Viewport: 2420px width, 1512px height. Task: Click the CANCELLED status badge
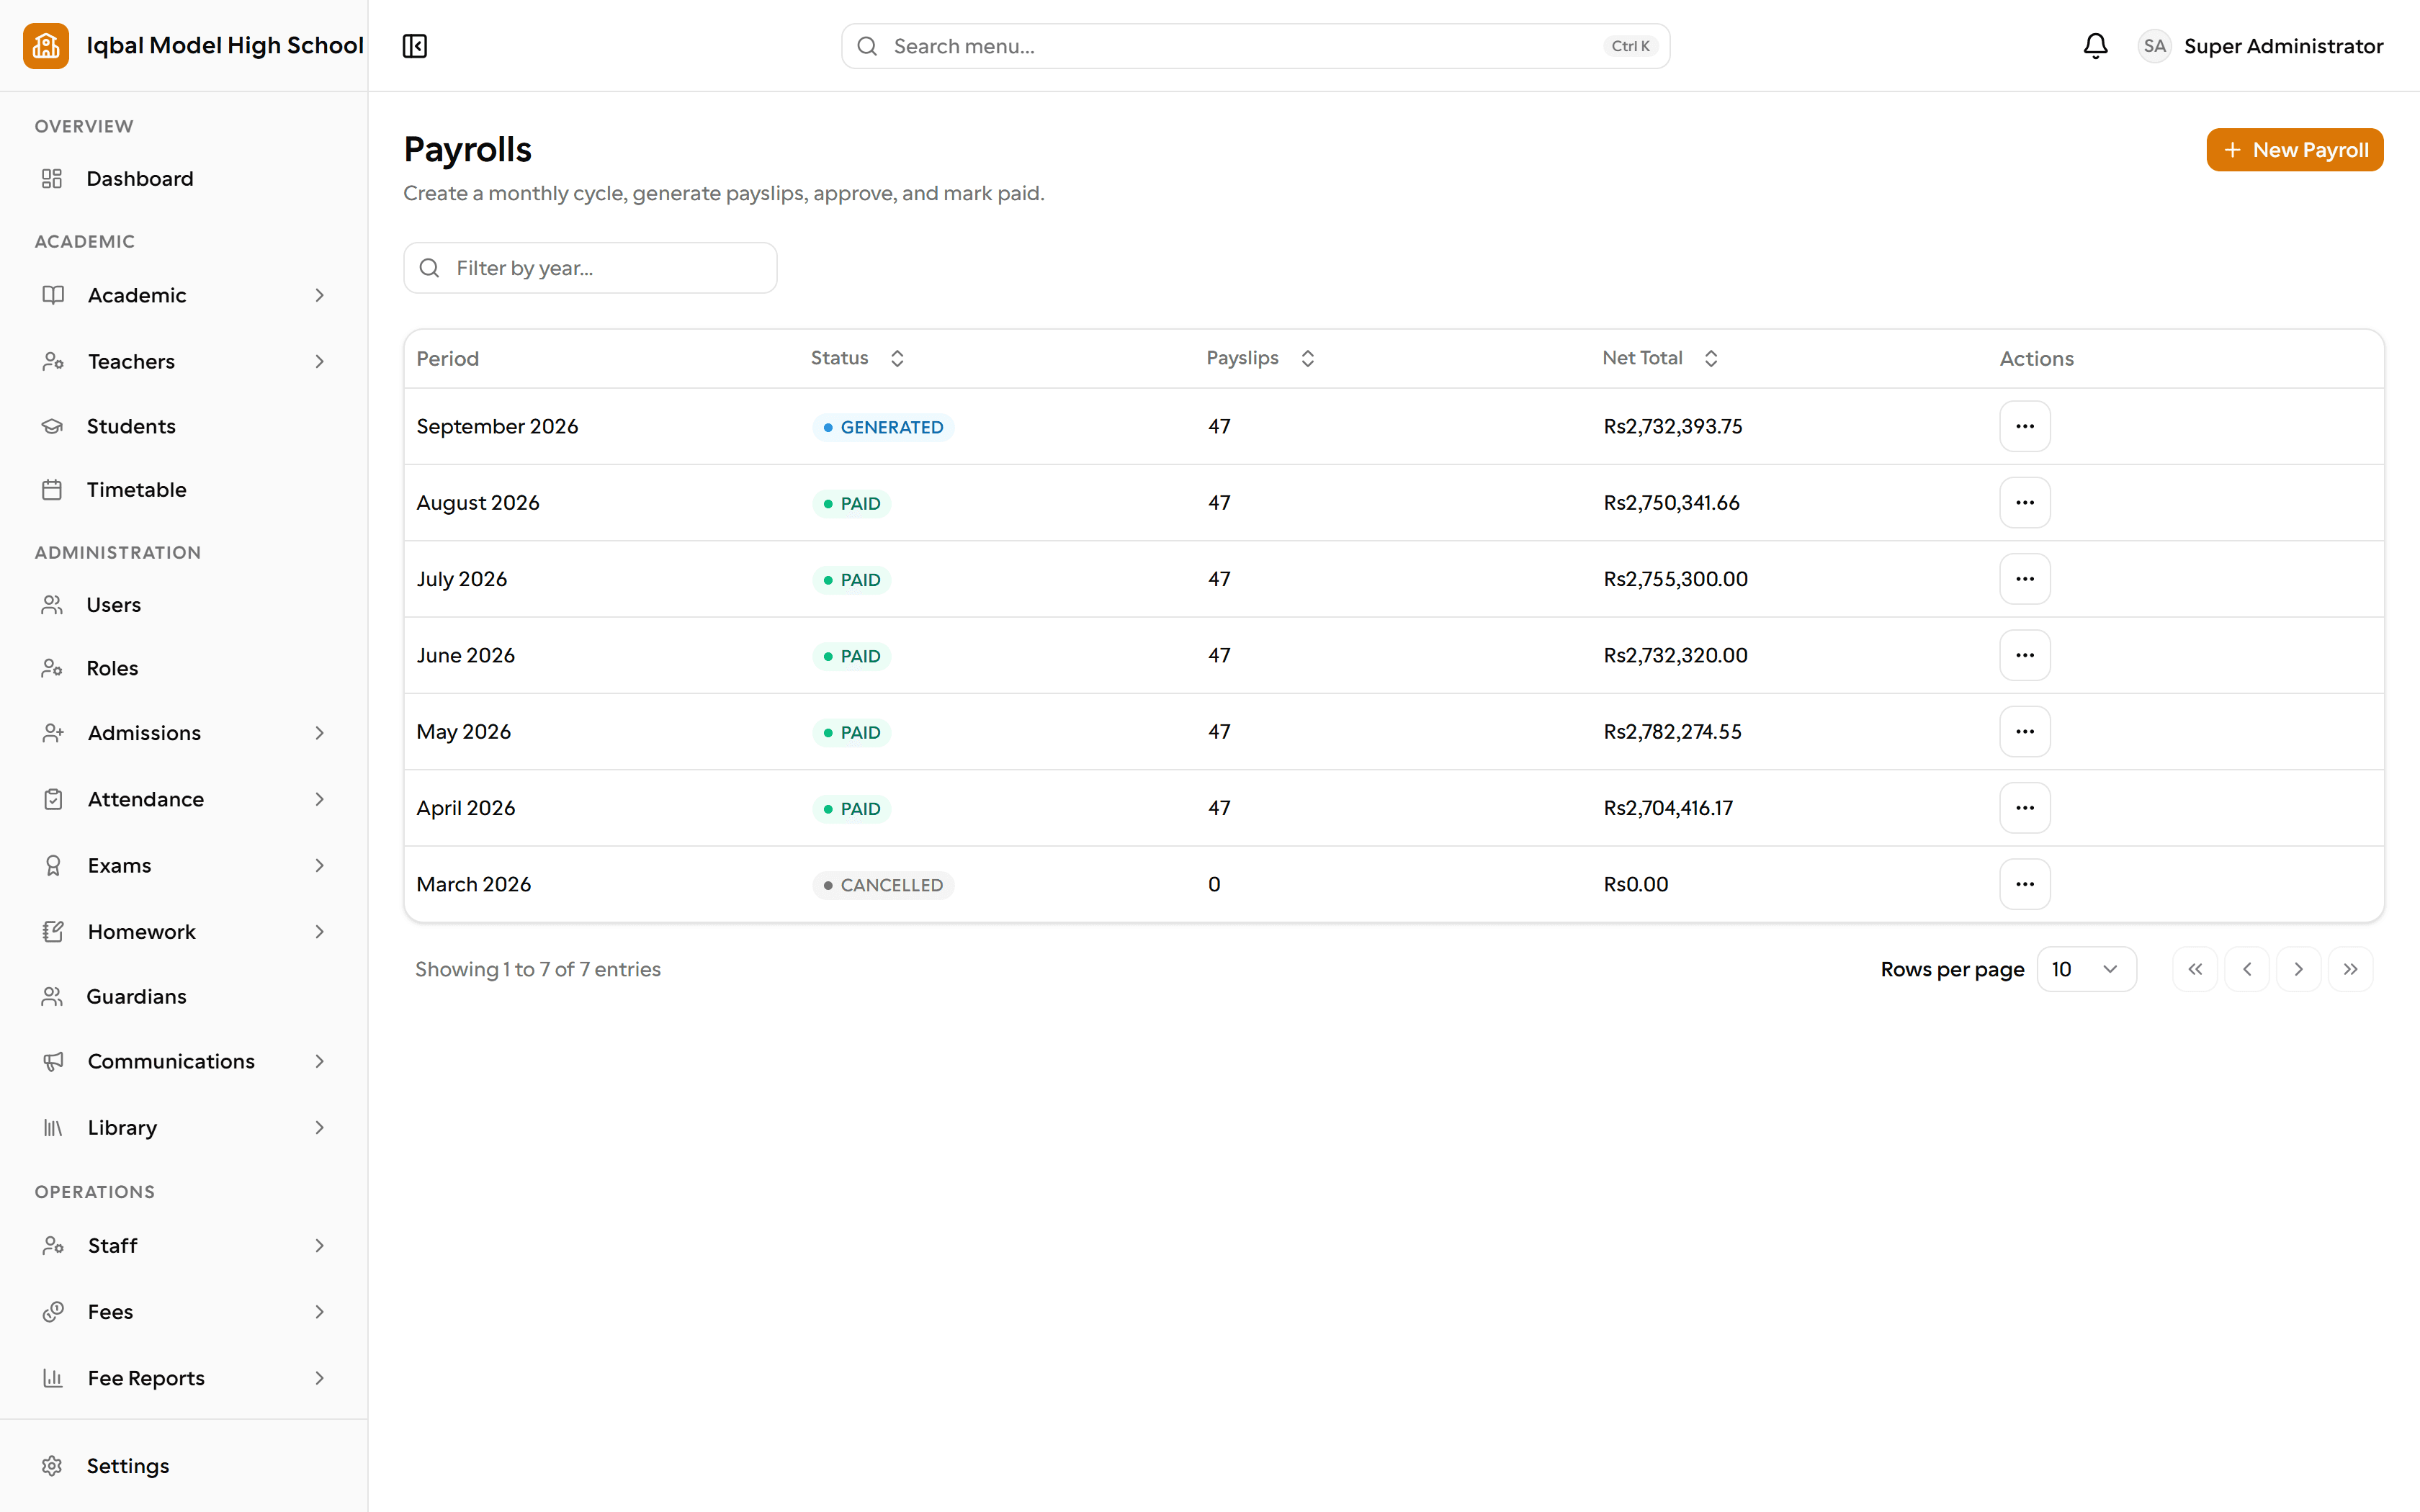[883, 885]
